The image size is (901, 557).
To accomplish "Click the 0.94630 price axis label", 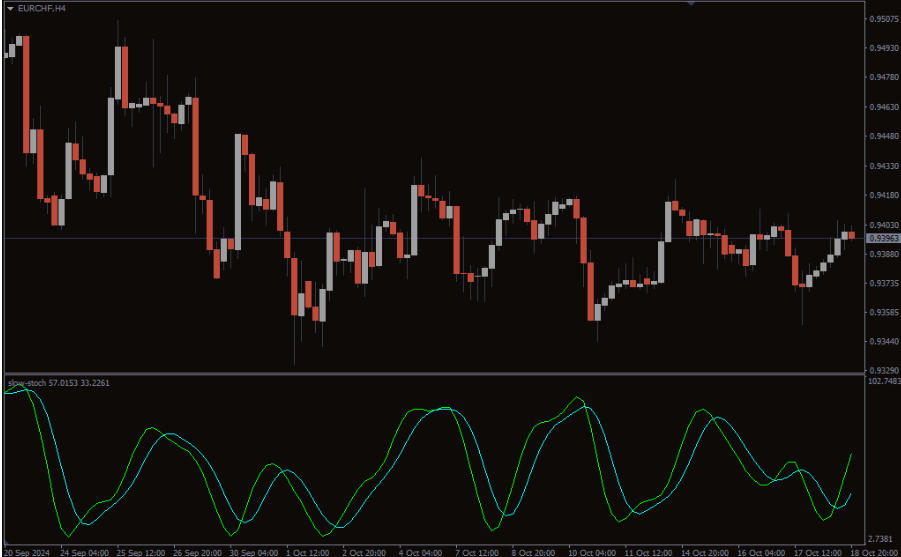I will click(x=884, y=107).
